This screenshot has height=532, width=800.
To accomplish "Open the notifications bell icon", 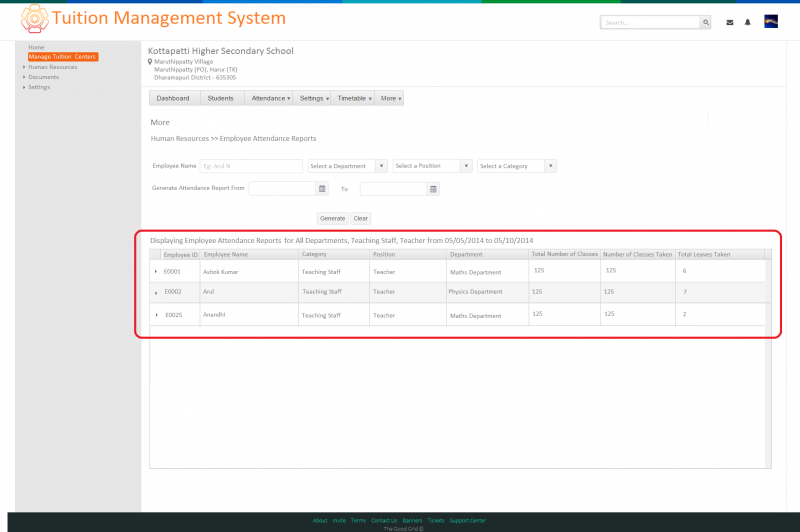I will coord(747,22).
